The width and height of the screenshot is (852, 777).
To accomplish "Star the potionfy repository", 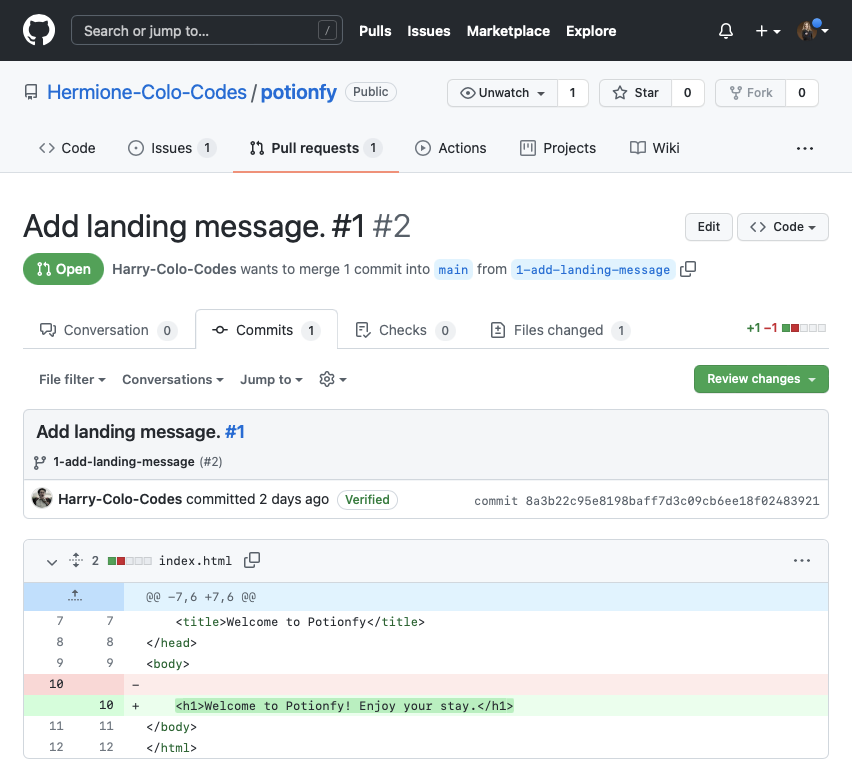I will (635, 93).
